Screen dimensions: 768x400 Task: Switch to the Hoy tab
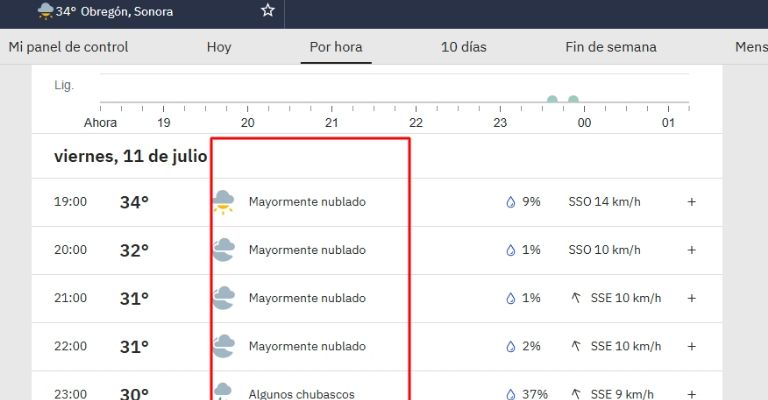tap(218, 47)
